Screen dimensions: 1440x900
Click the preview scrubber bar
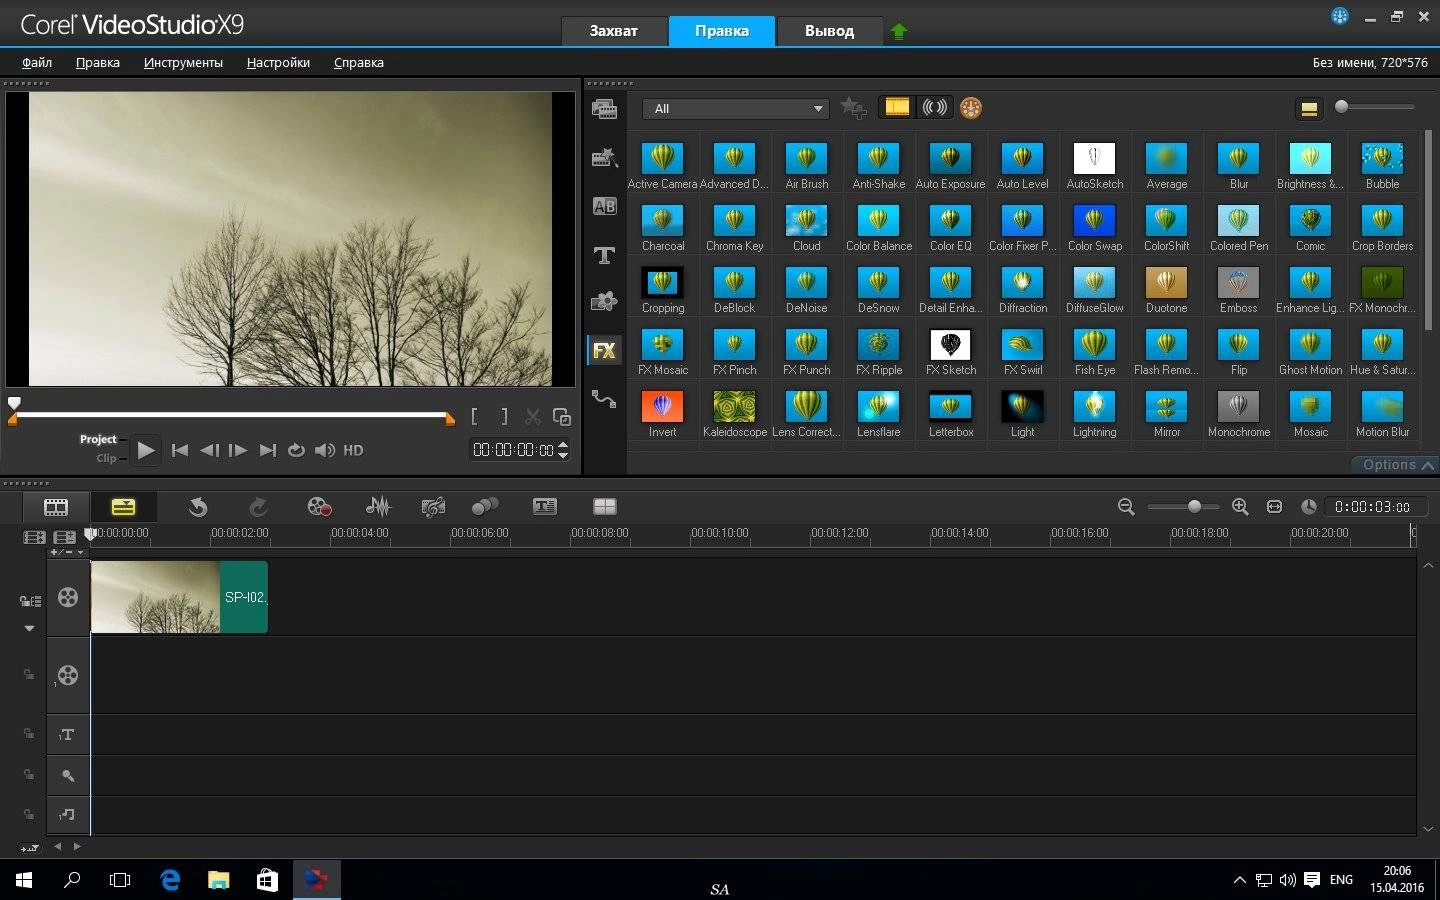tap(231, 414)
